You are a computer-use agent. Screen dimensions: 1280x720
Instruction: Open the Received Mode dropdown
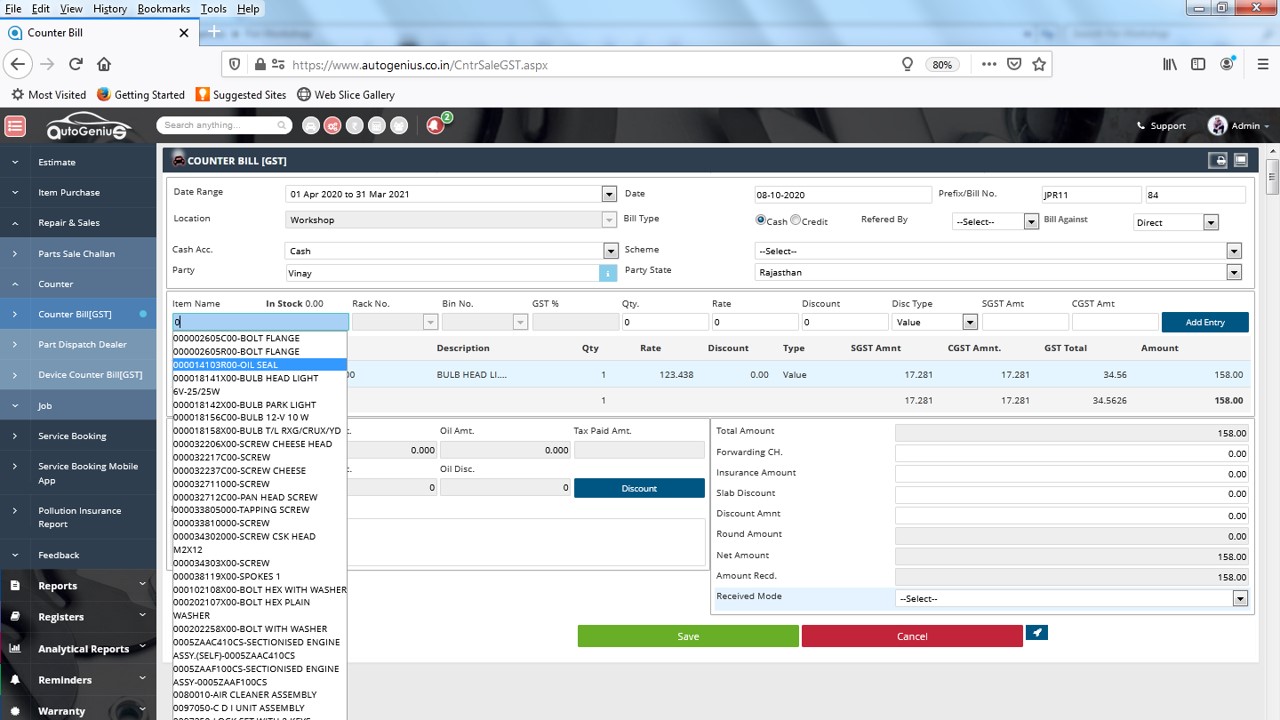tap(1240, 597)
